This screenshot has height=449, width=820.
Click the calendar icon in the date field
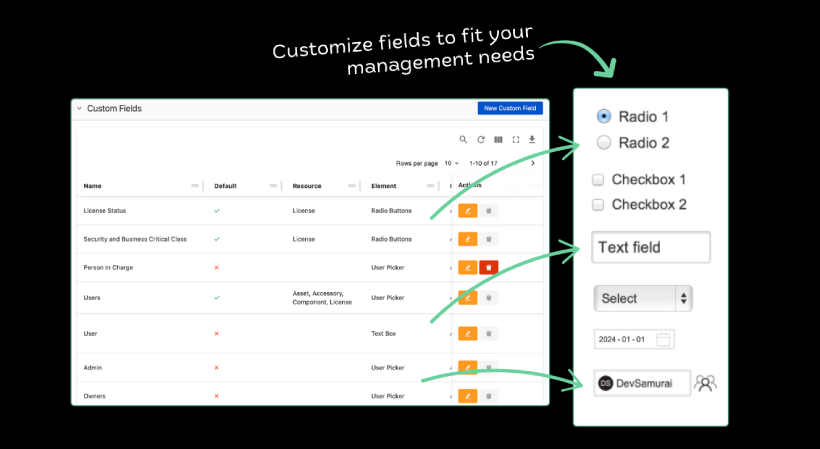click(663, 339)
